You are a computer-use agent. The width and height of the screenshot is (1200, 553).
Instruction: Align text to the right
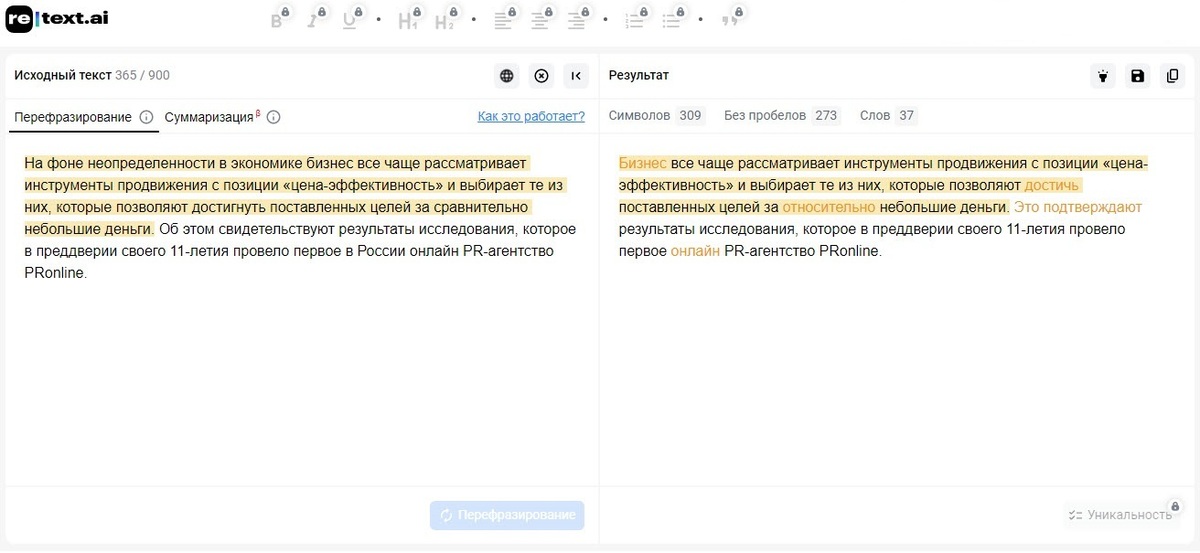pos(576,21)
